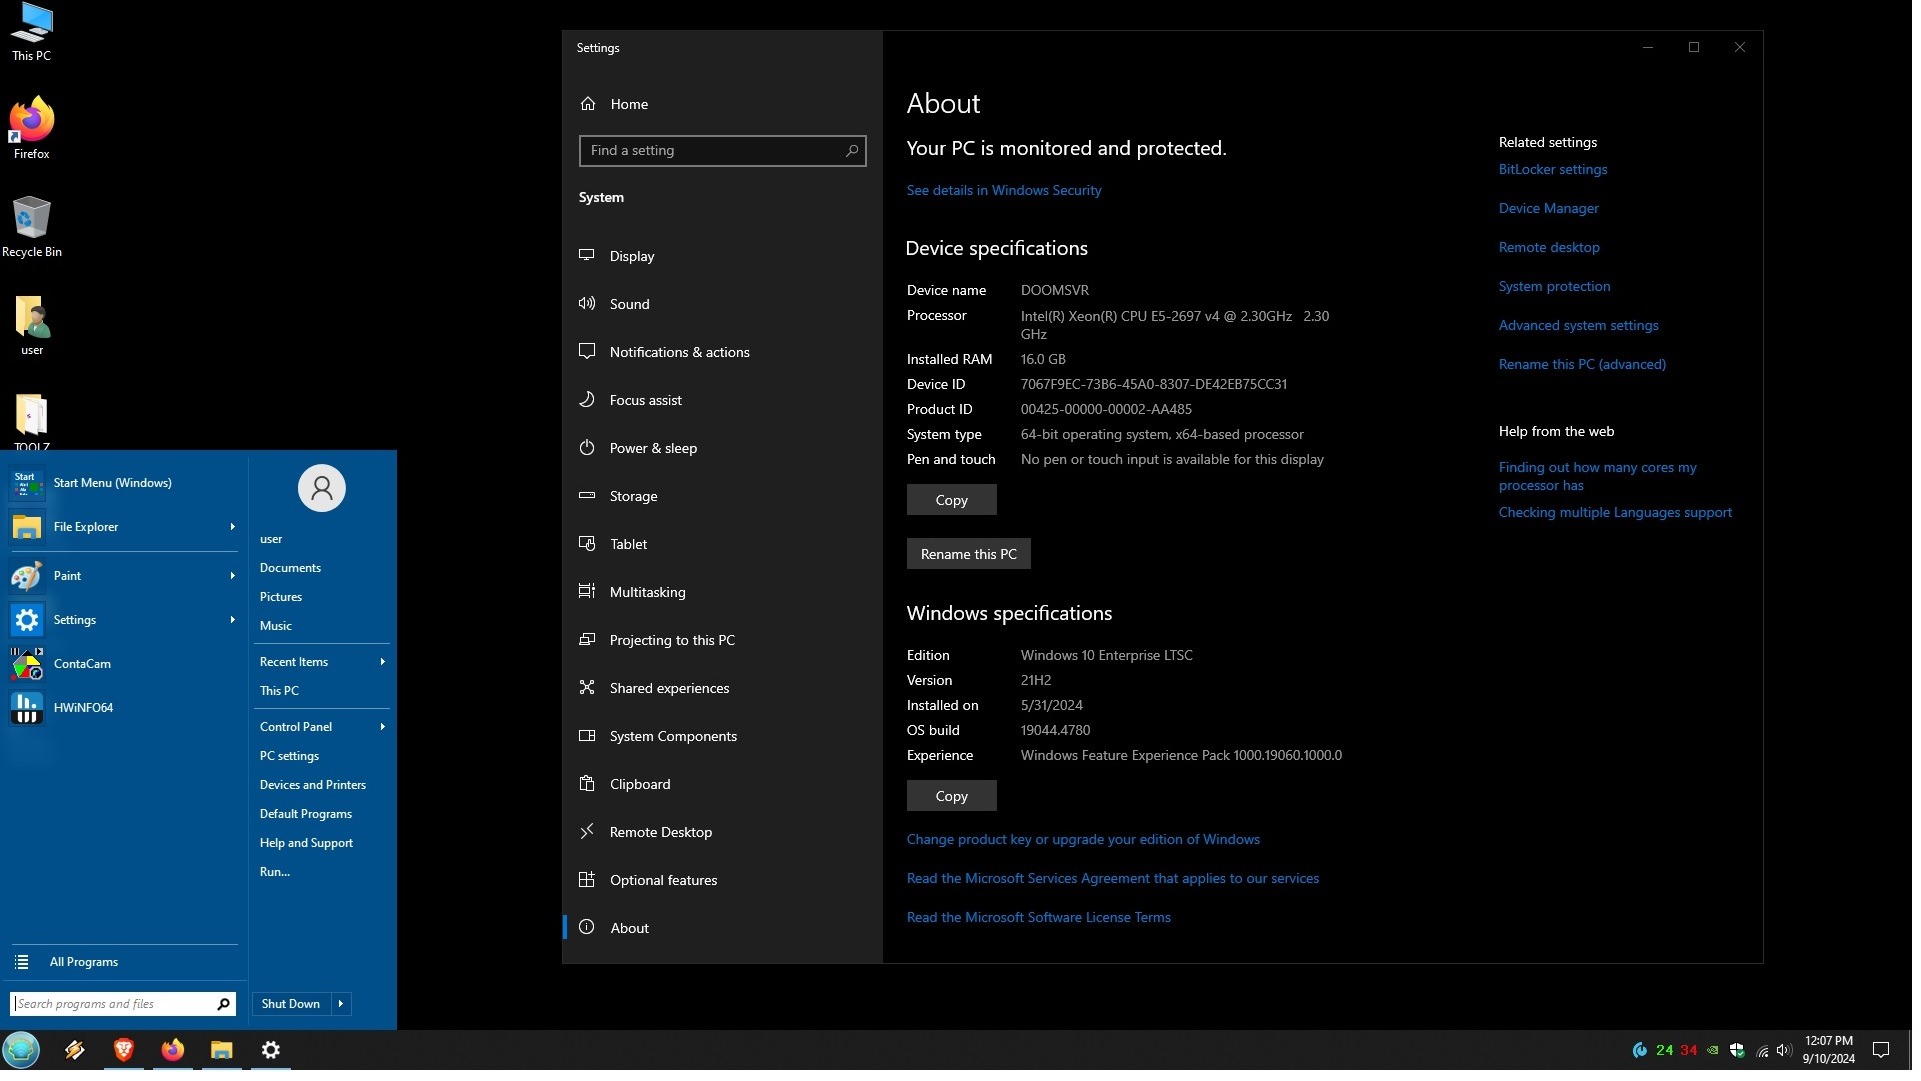Image resolution: width=1921 pixels, height=1081 pixels.
Task: Click Change product key or upgrade link
Action: pos(1083,839)
